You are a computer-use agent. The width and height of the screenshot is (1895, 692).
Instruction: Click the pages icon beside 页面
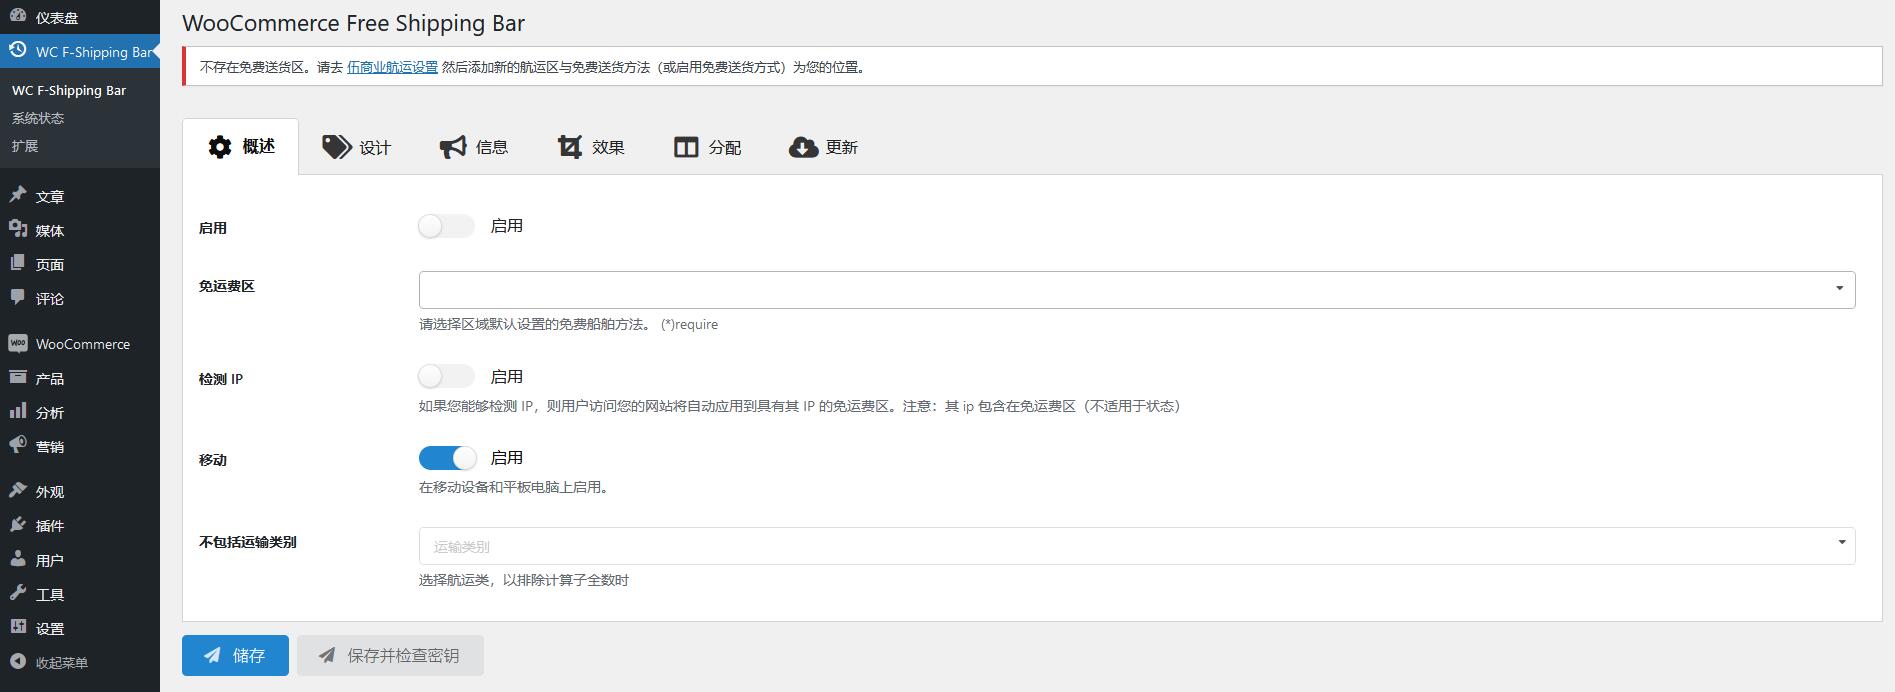tap(18, 263)
